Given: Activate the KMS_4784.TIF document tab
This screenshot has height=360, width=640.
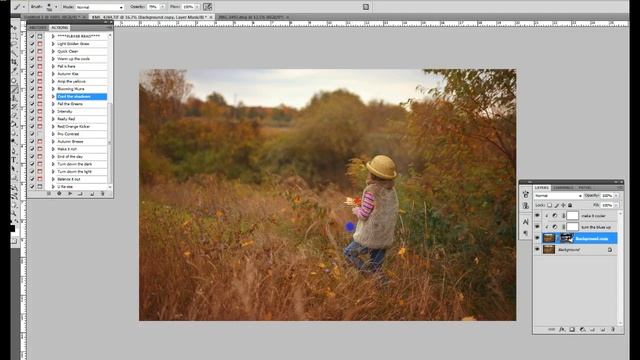Looking at the screenshot, I should pos(151,17).
